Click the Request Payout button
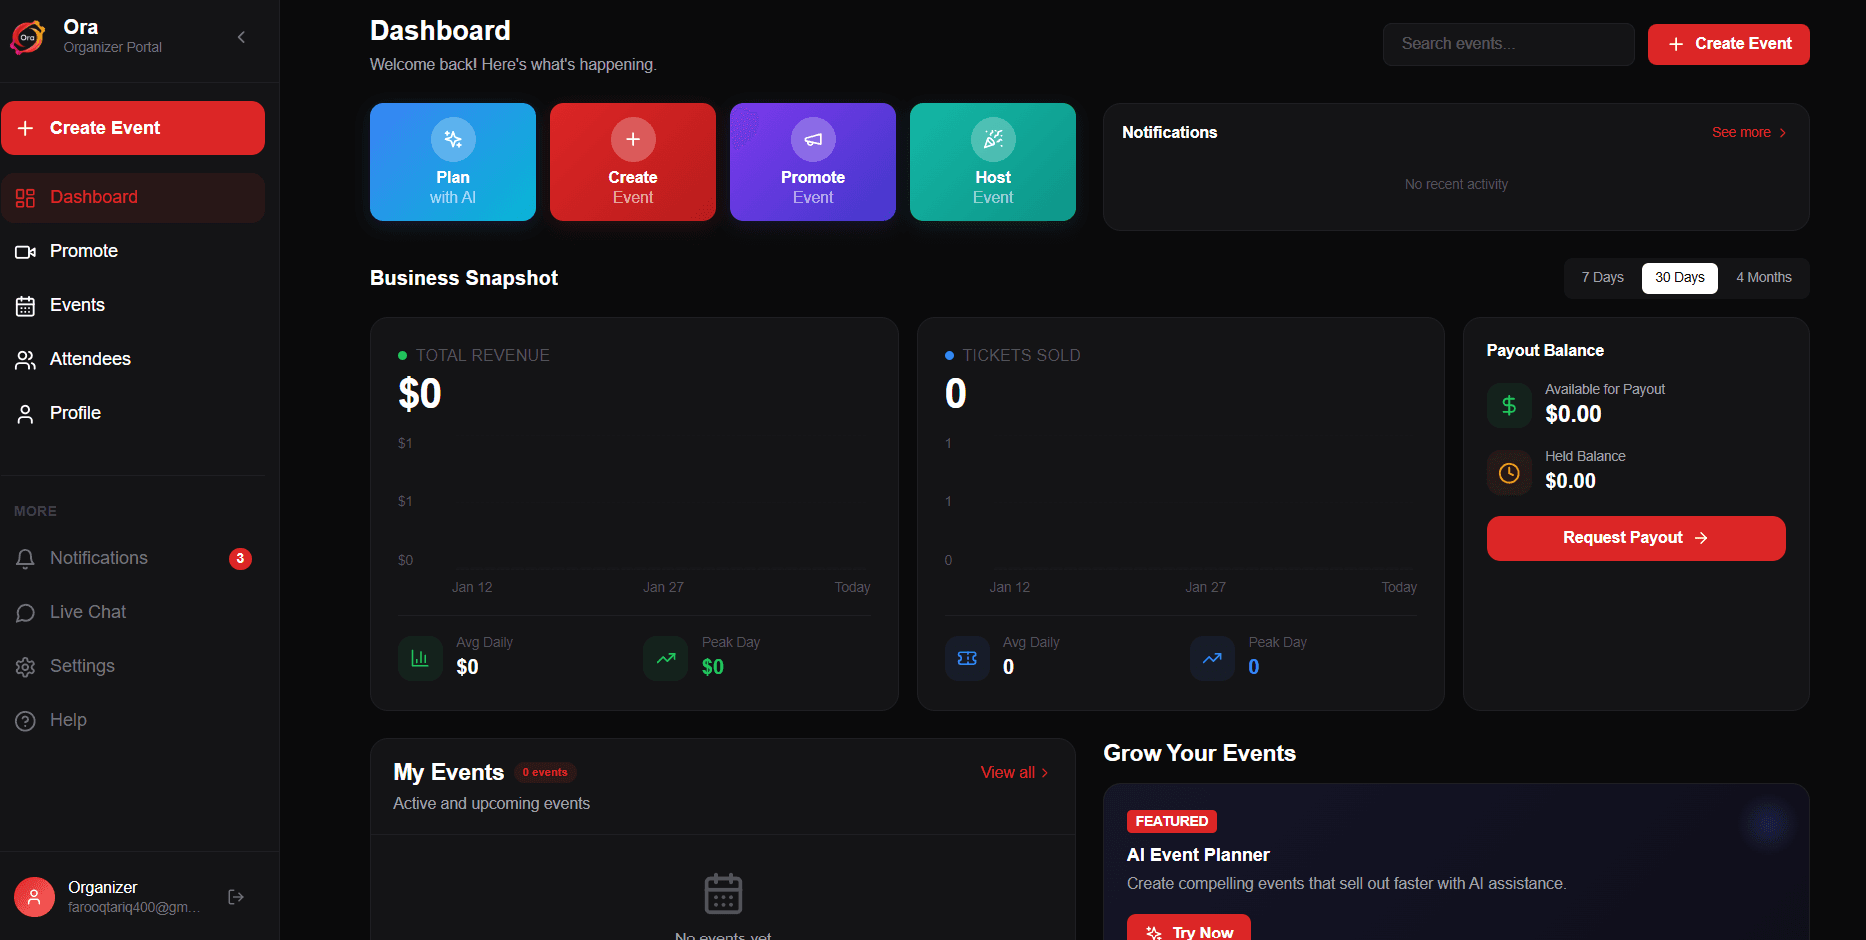 click(x=1635, y=538)
